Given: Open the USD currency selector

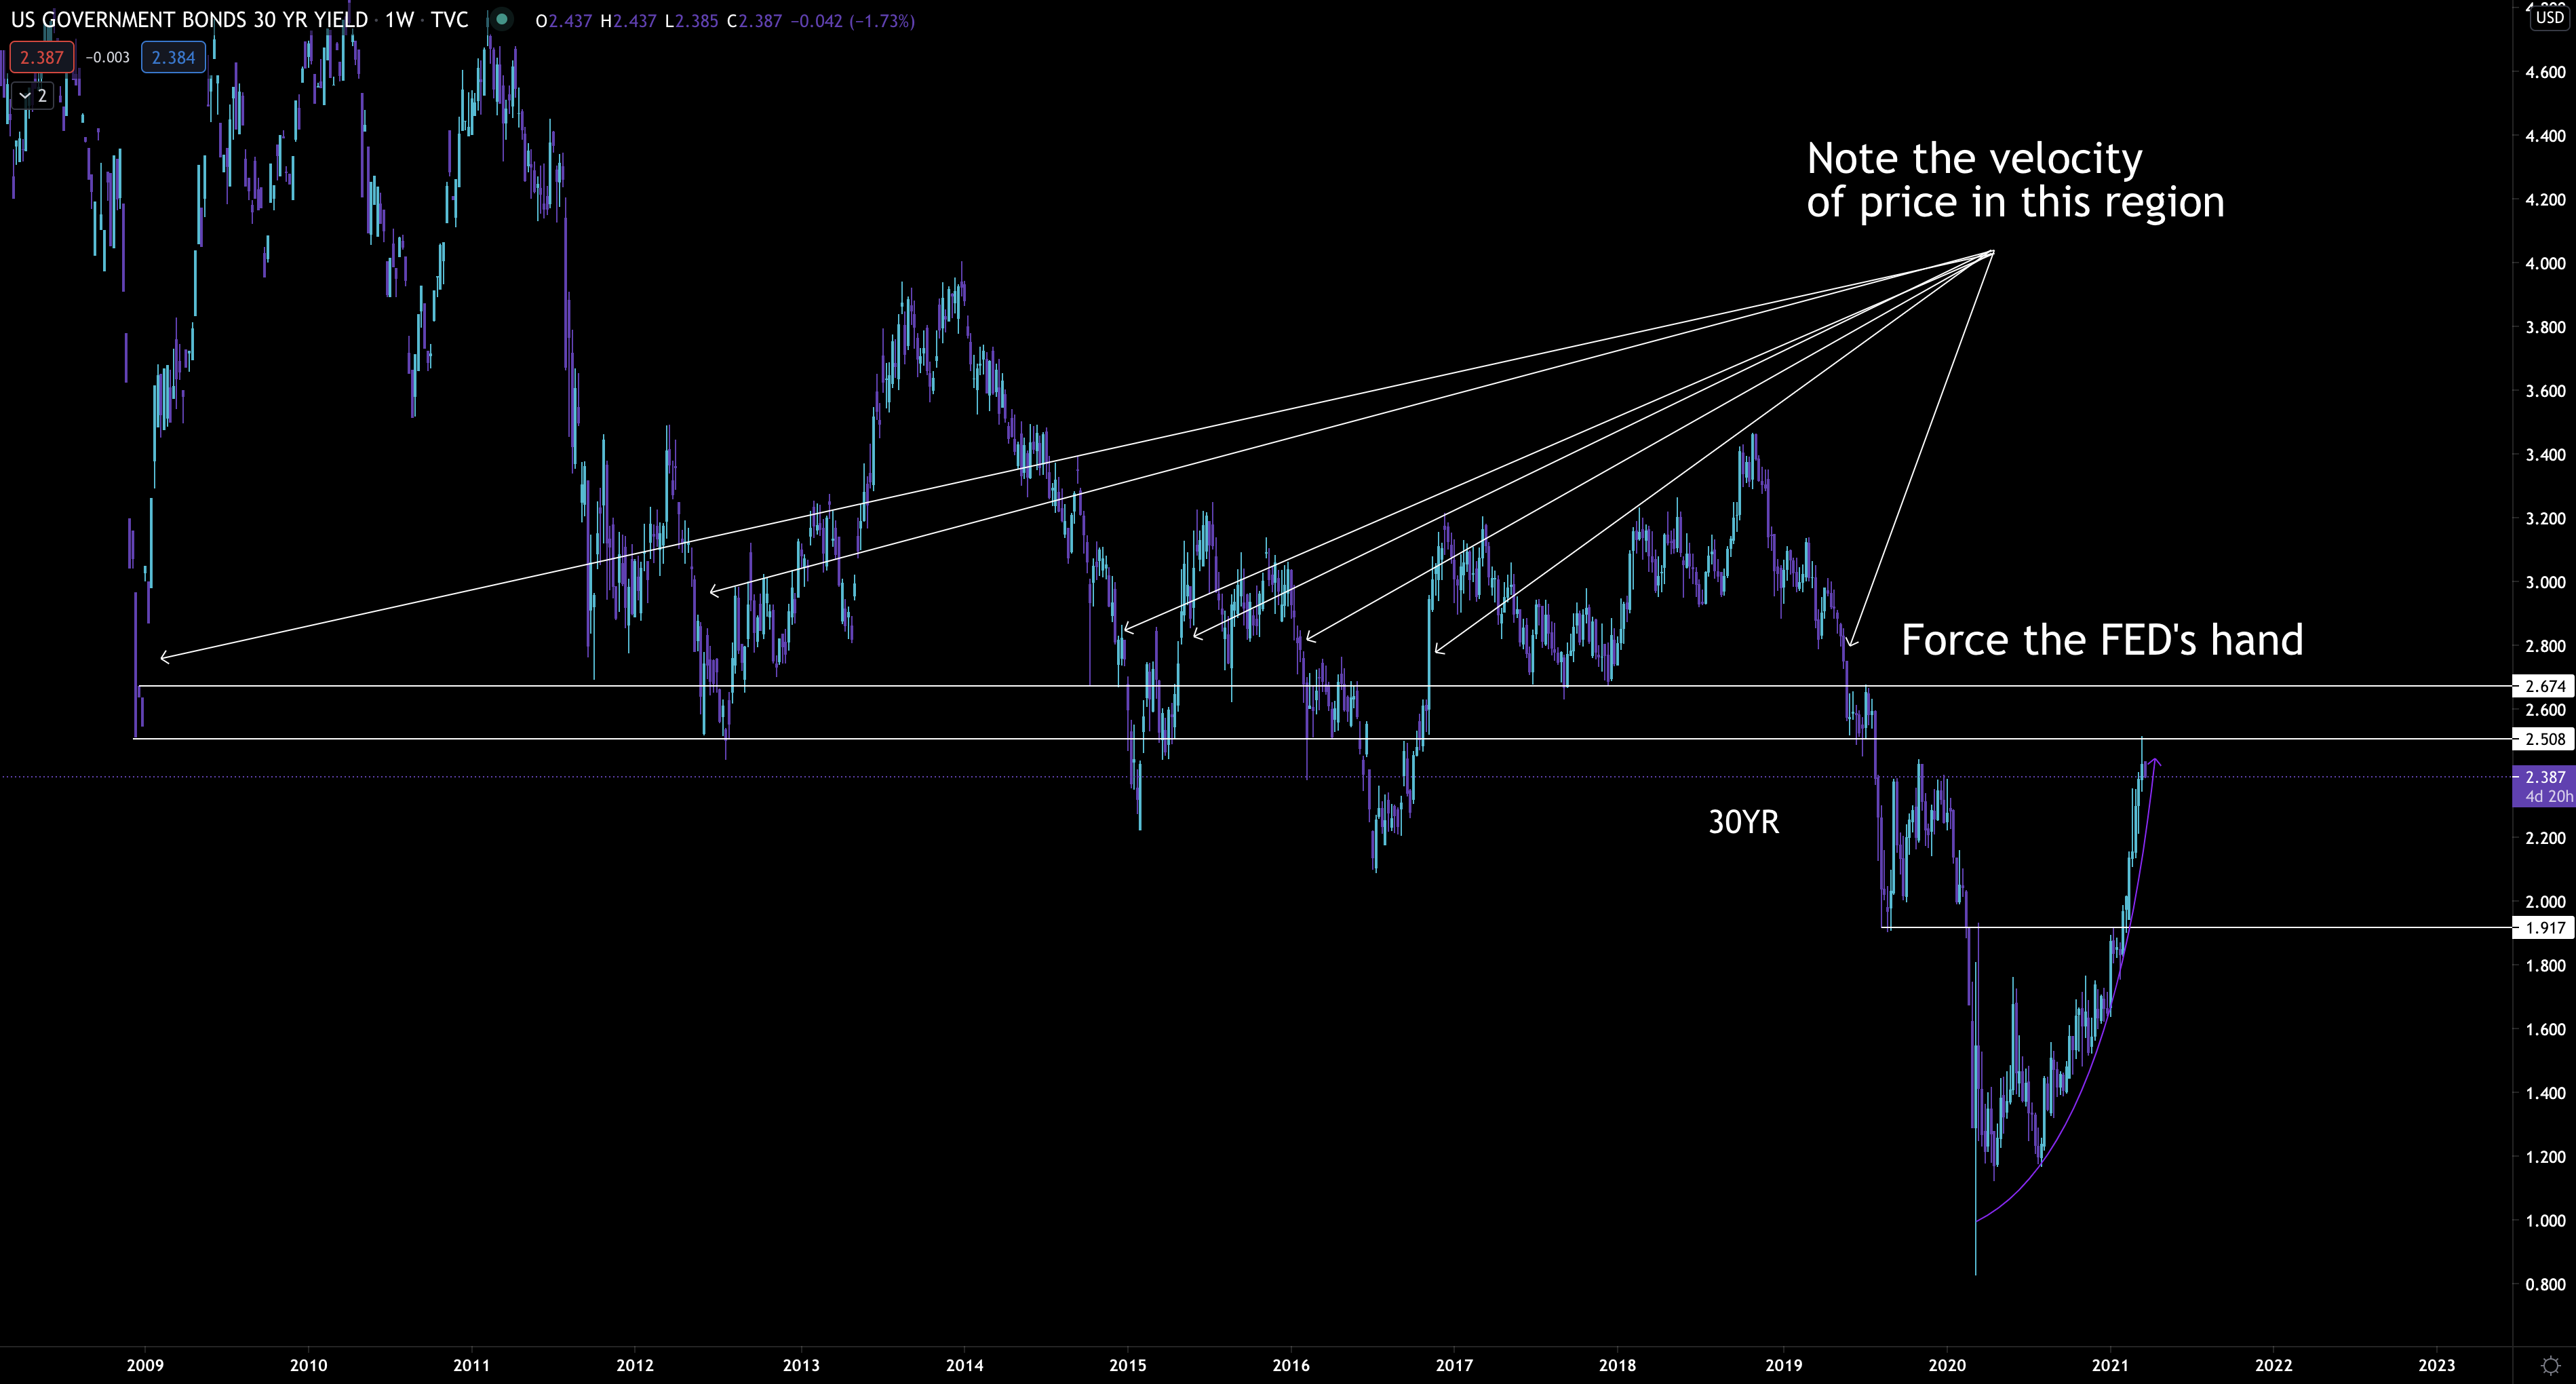Looking at the screenshot, I should [2550, 17].
